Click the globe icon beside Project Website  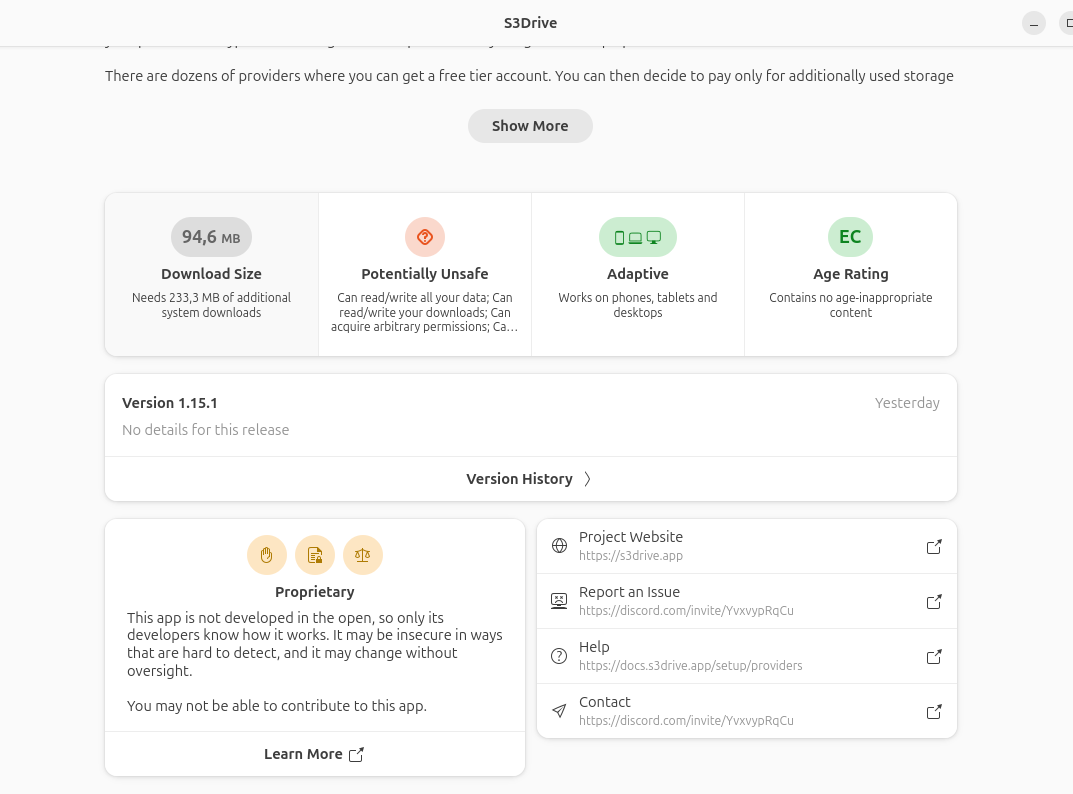point(559,546)
